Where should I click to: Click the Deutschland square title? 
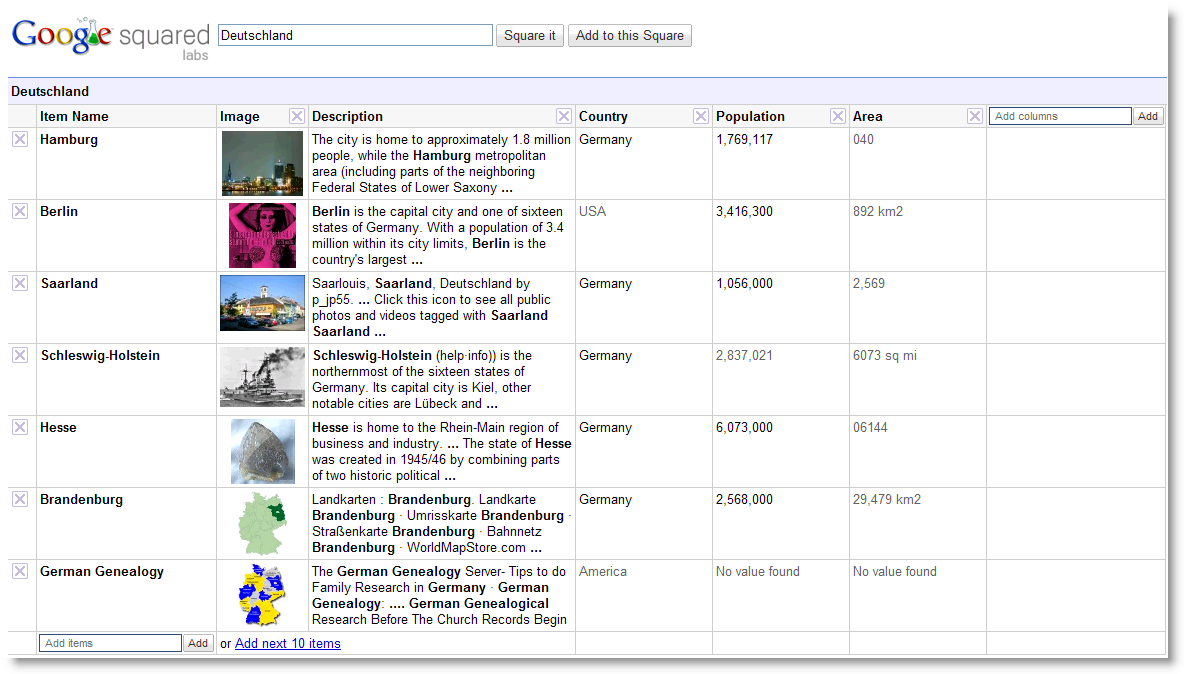50,91
